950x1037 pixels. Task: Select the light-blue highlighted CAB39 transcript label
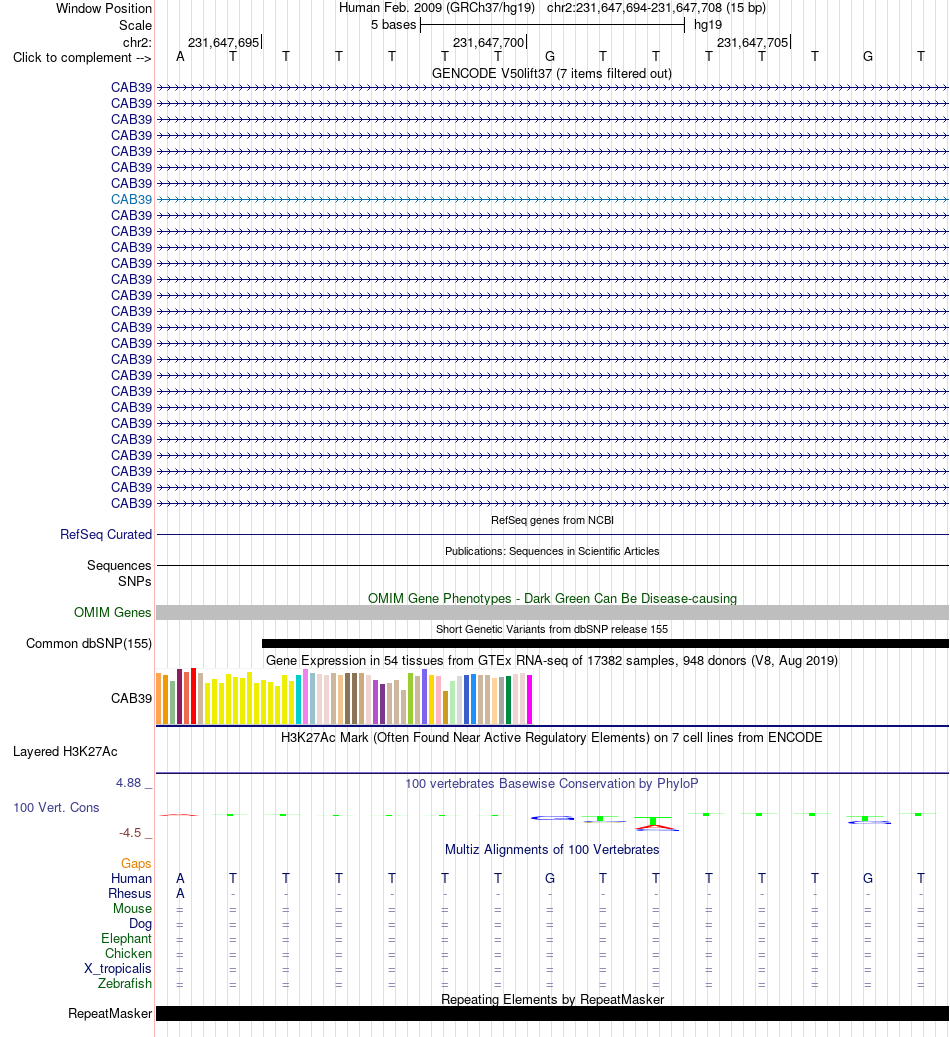[x=131, y=199]
